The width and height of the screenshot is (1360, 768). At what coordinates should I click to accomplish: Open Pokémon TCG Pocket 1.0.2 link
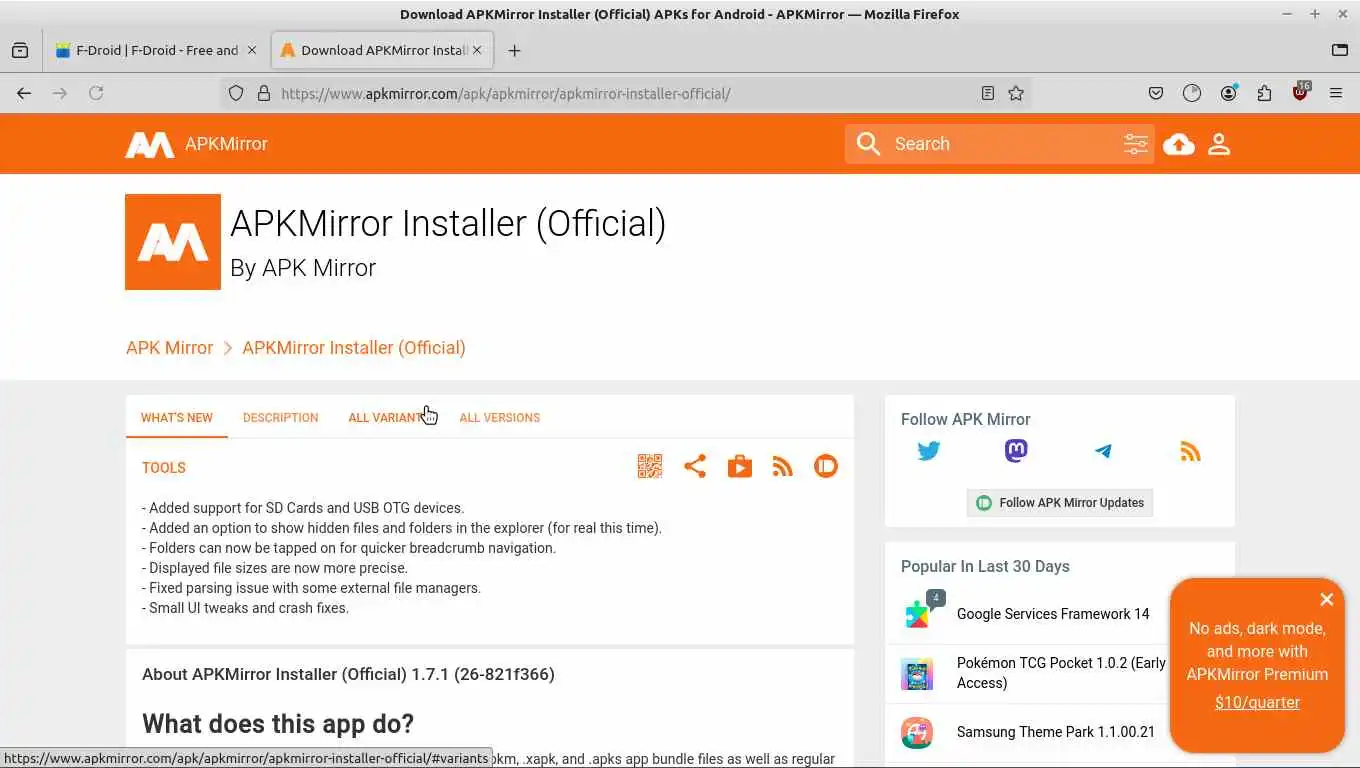(x=1061, y=673)
